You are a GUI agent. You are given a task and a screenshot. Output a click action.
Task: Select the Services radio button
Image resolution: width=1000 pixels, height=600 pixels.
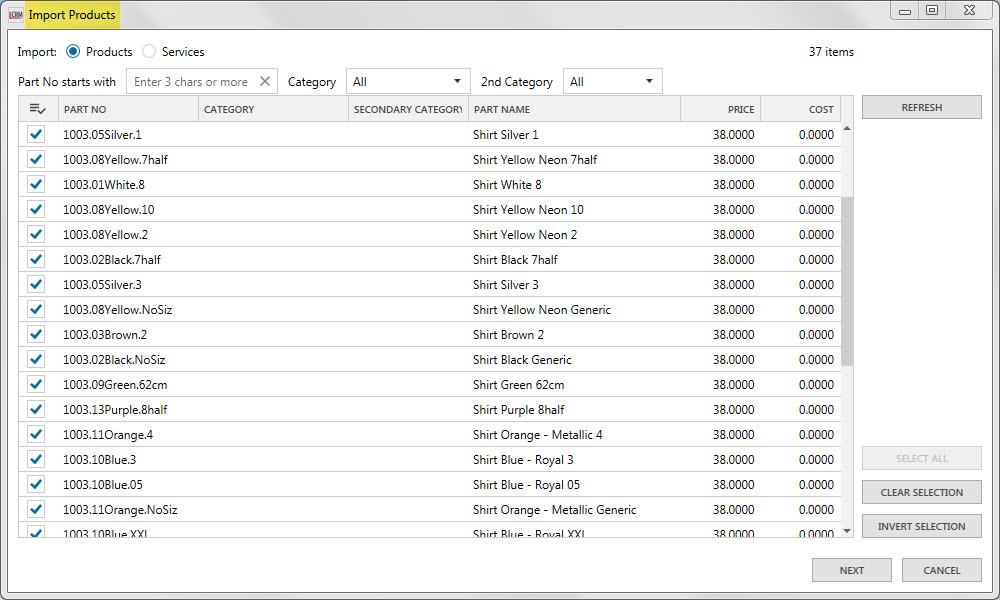[149, 52]
